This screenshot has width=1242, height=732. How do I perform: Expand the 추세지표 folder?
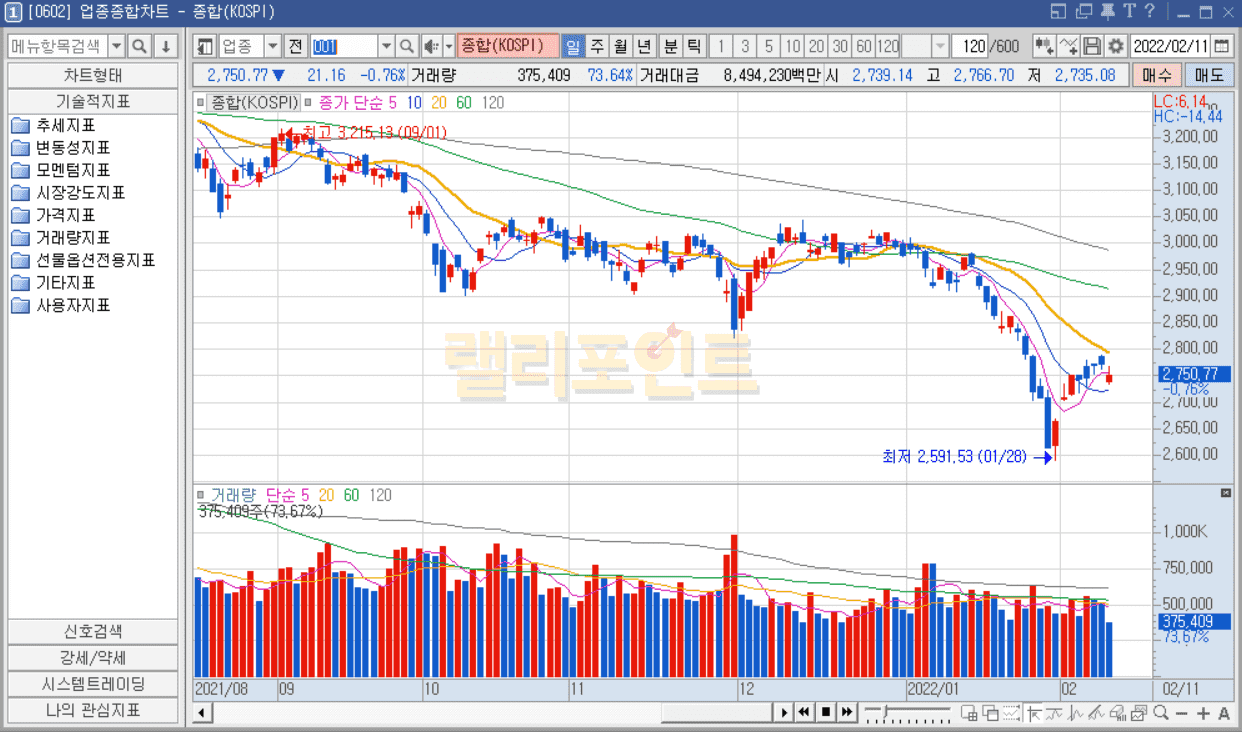(x=21, y=125)
